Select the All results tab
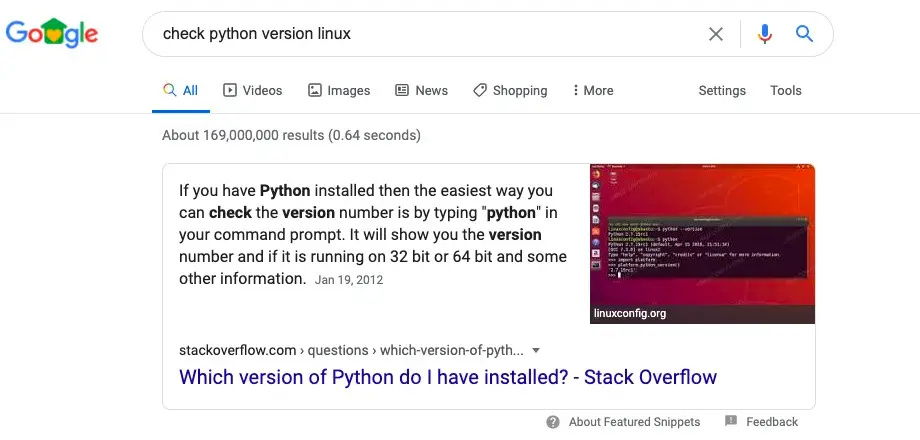Screen dimensions: 920x440 pyautogui.click(x=181, y=90)
